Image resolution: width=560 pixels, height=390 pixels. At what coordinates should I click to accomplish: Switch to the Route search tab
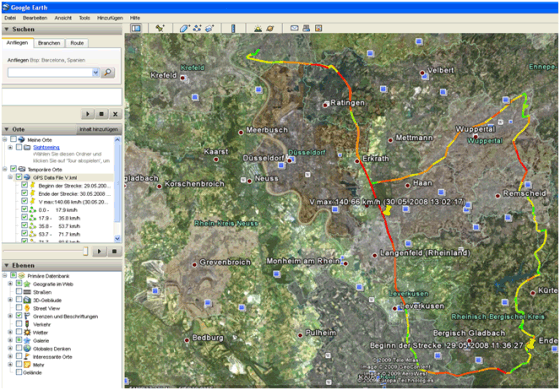point(77,43)
